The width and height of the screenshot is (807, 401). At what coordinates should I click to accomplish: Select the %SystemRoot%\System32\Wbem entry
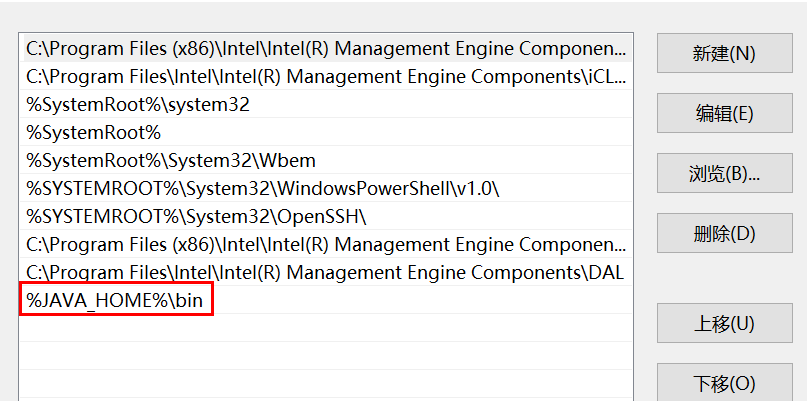159,160
